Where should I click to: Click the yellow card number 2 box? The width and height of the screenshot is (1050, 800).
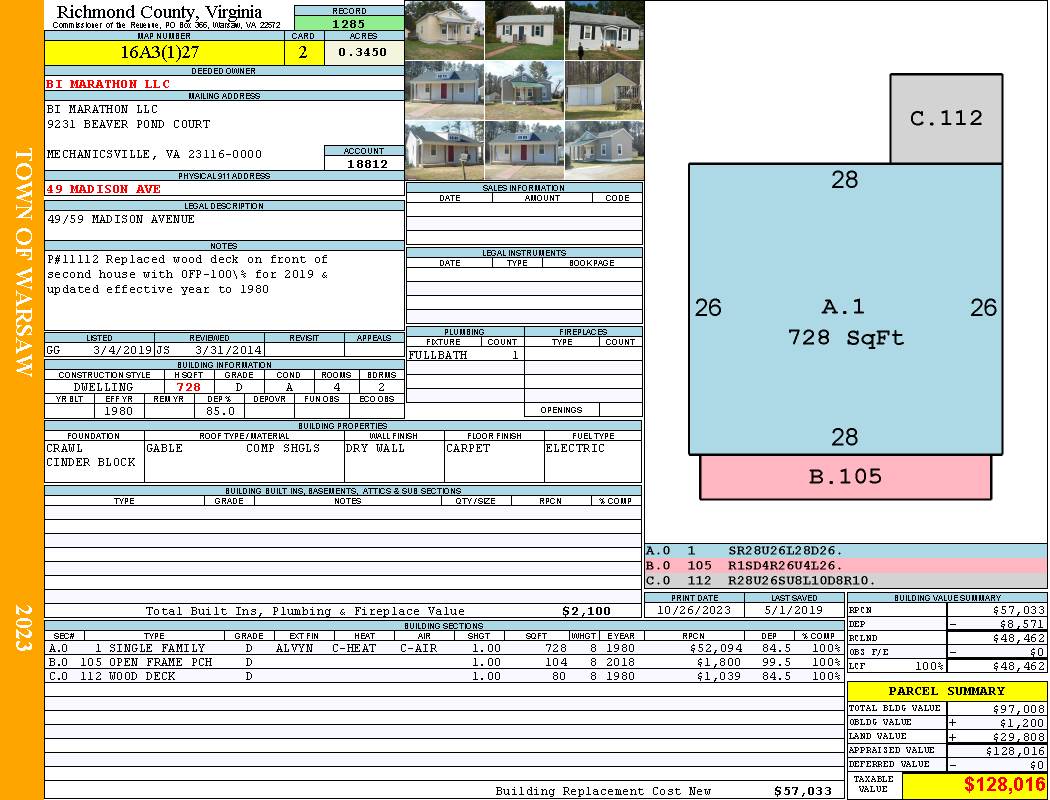coord(304,53)
